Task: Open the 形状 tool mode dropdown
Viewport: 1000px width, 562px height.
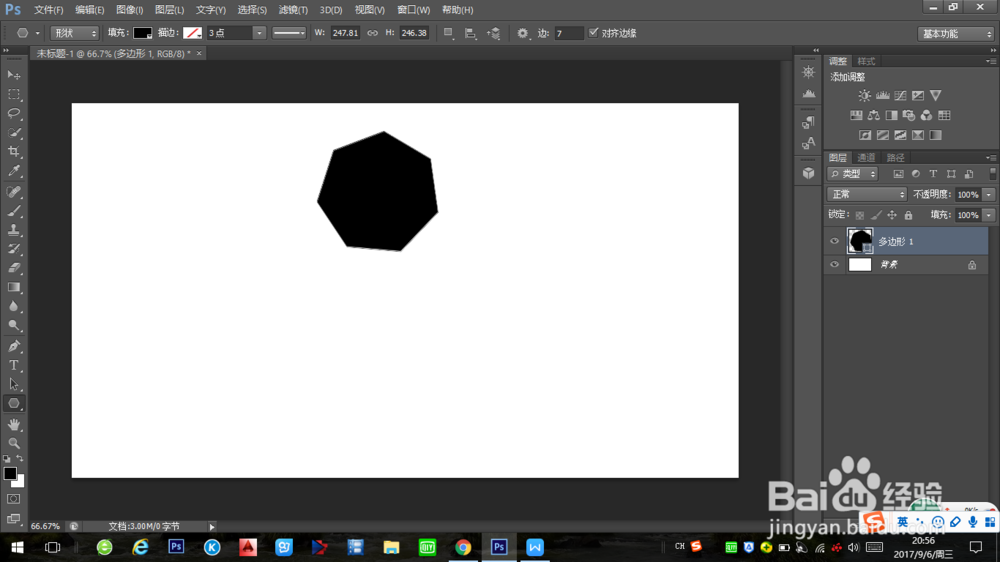Action: click(x=75, y=33)
